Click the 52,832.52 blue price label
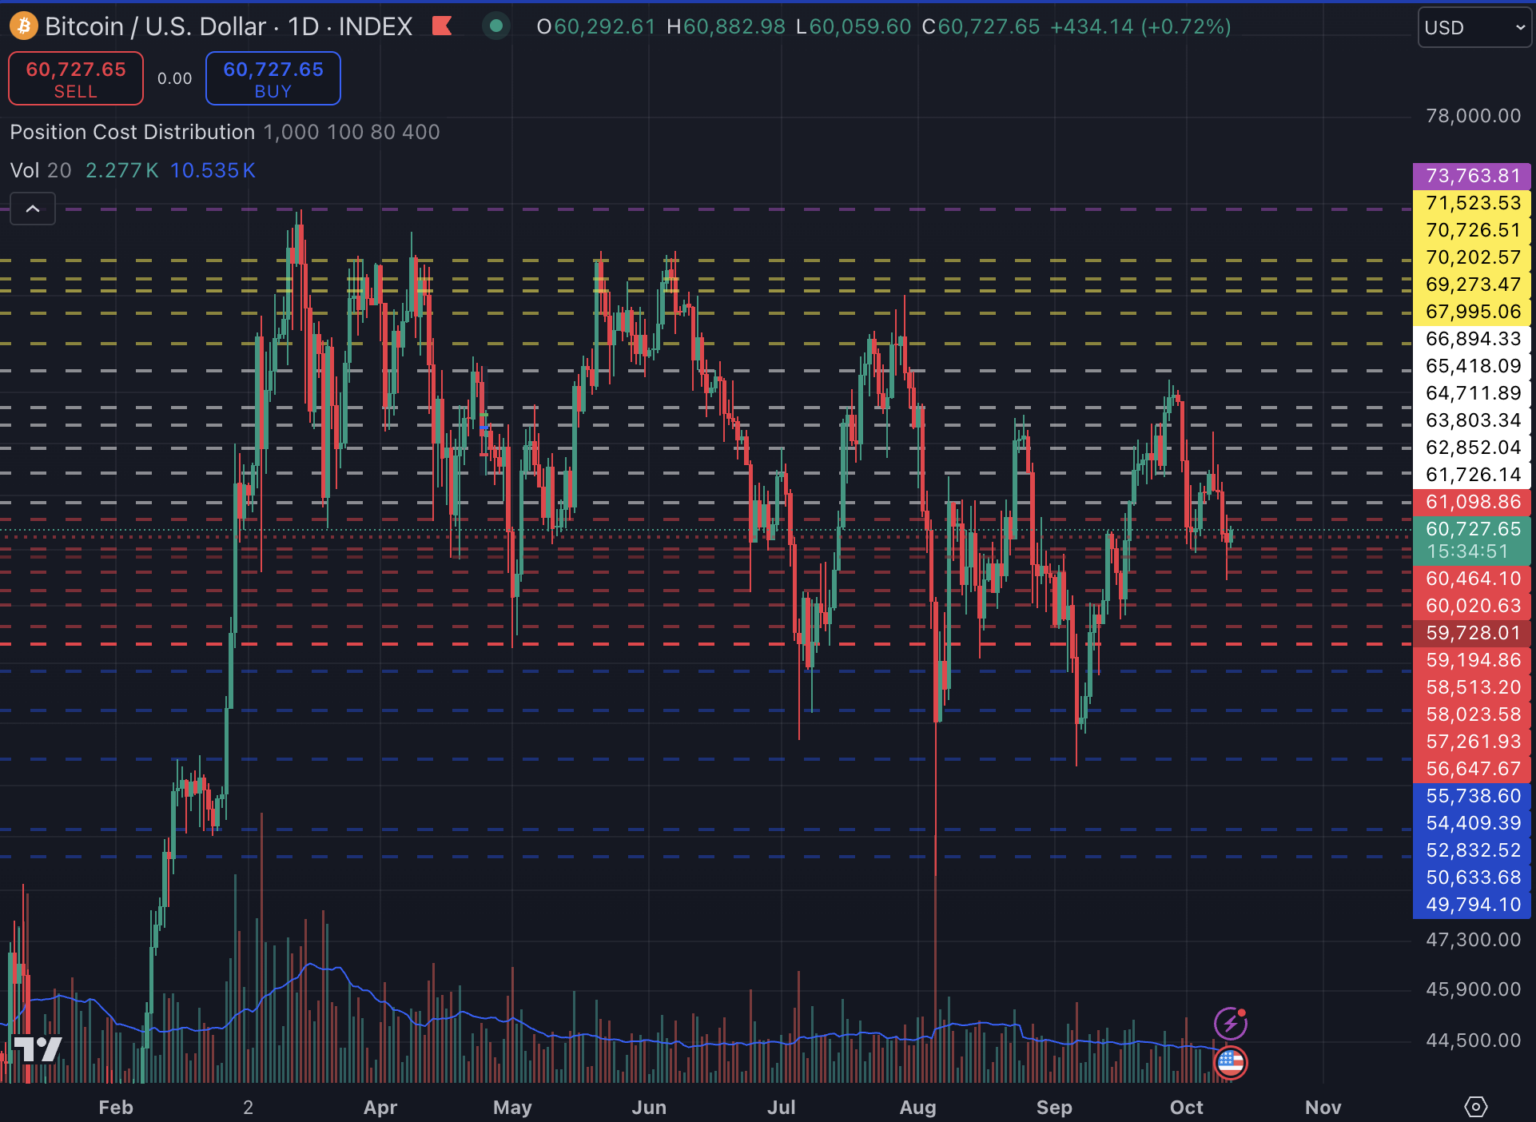This screenshot has height=1122, width=1536. click(x=1472, y=850)
